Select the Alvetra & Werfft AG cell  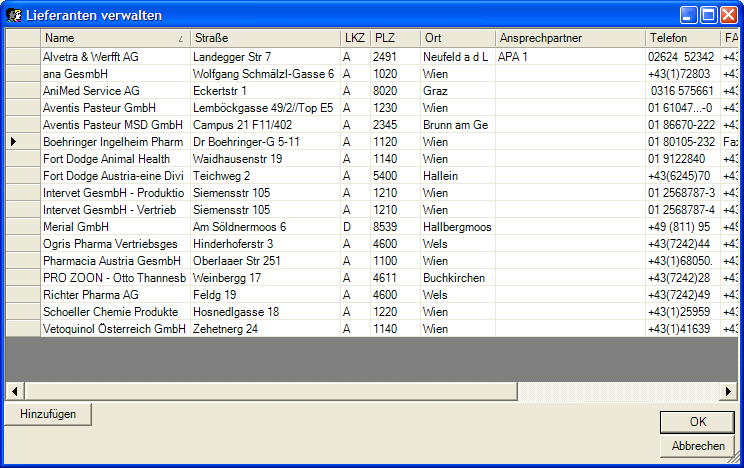[x=115, y=56]
